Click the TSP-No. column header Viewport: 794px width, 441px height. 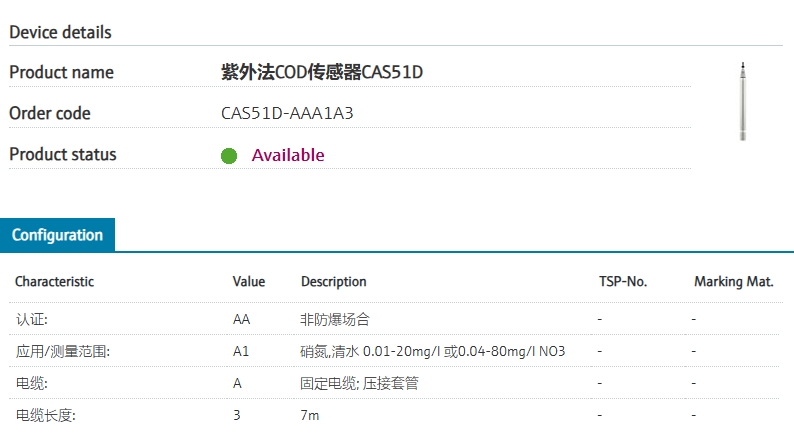[x=622, y=282]
